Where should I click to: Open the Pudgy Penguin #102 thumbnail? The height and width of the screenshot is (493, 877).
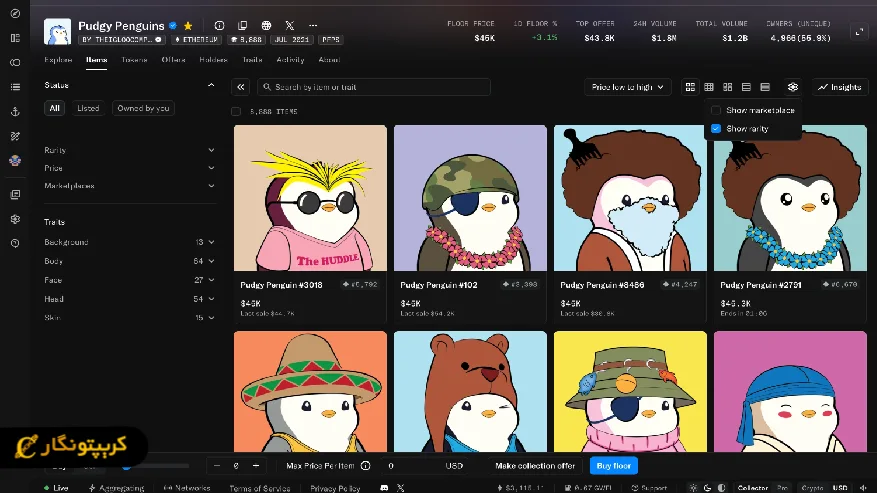[470, 198]
